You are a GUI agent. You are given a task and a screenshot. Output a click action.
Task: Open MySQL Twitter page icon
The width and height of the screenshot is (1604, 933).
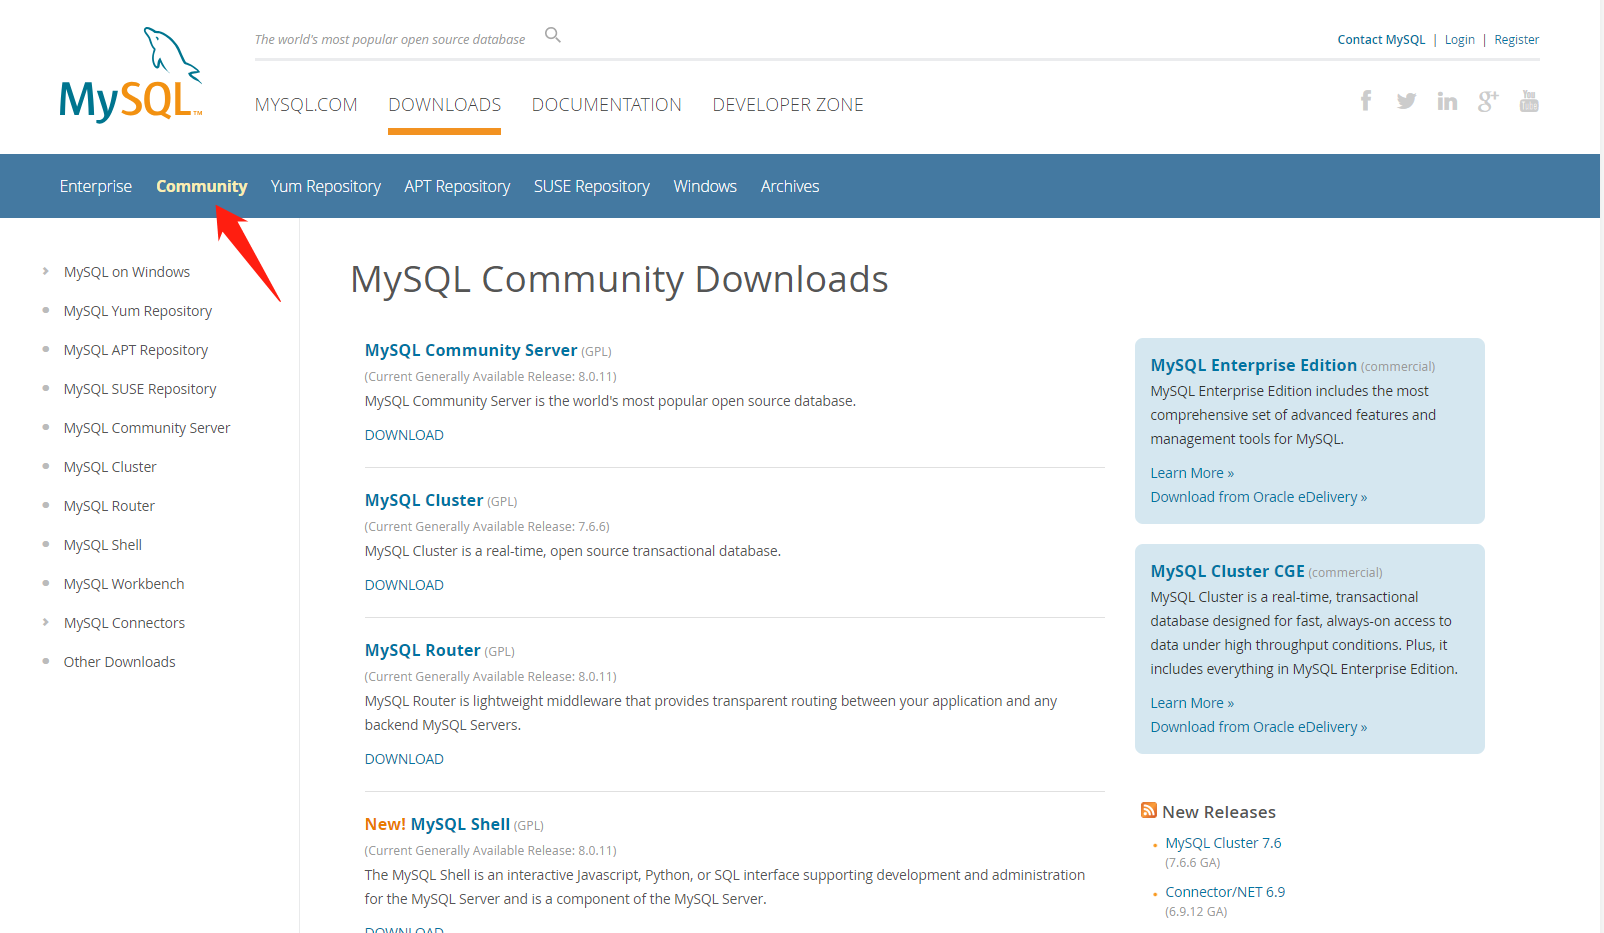1406,101
